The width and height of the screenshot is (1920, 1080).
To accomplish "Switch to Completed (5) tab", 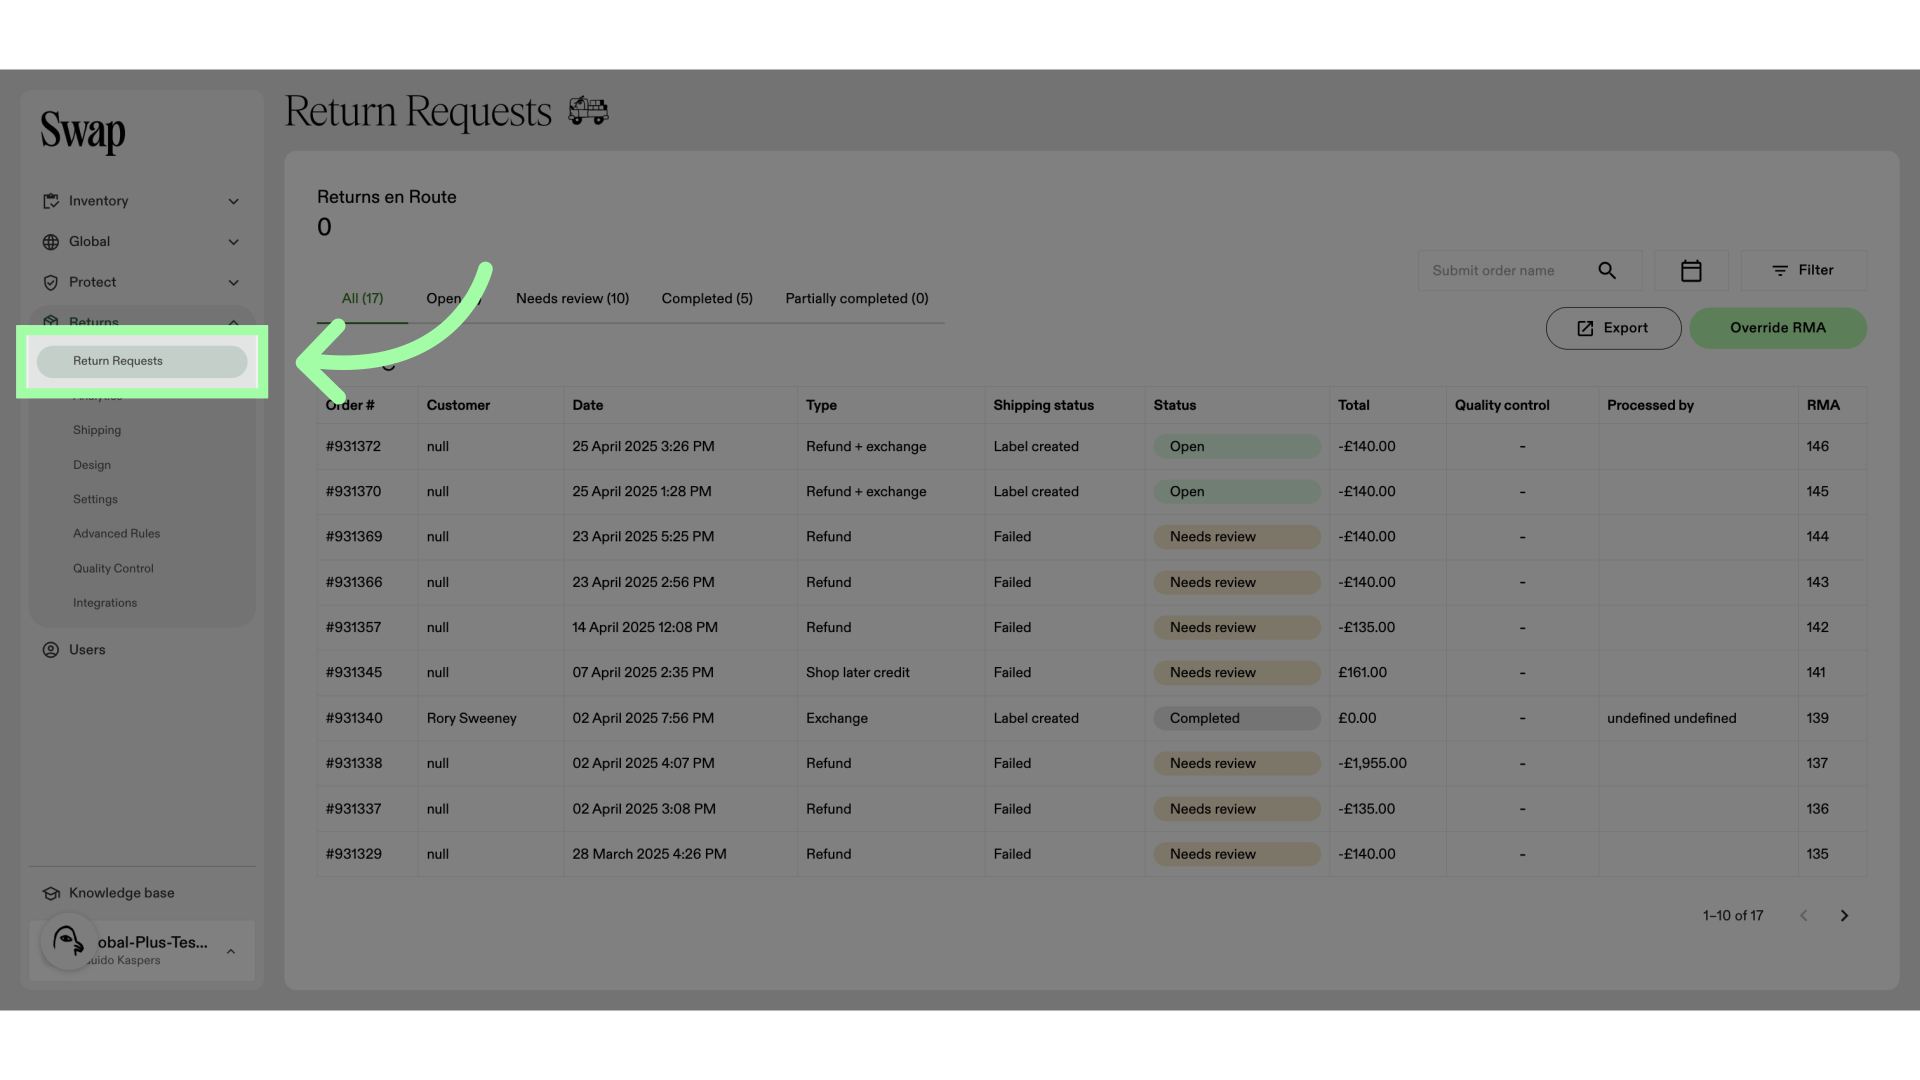I will [707, 299].
